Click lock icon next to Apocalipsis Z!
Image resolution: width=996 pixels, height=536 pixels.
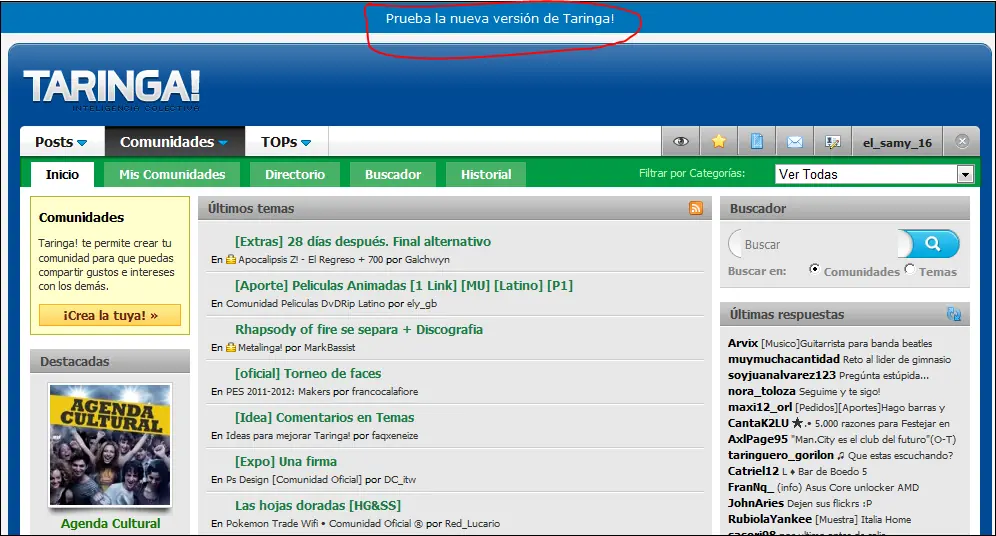coord(231,259)
